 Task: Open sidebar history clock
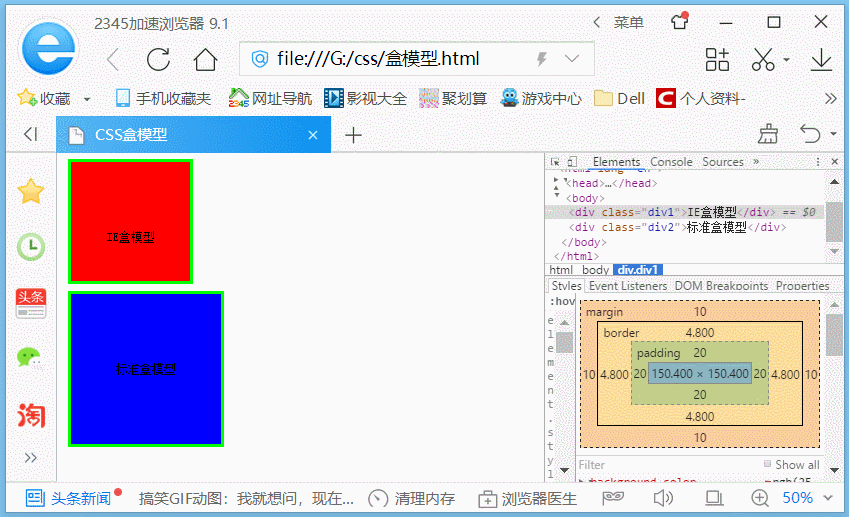point(31,247)
